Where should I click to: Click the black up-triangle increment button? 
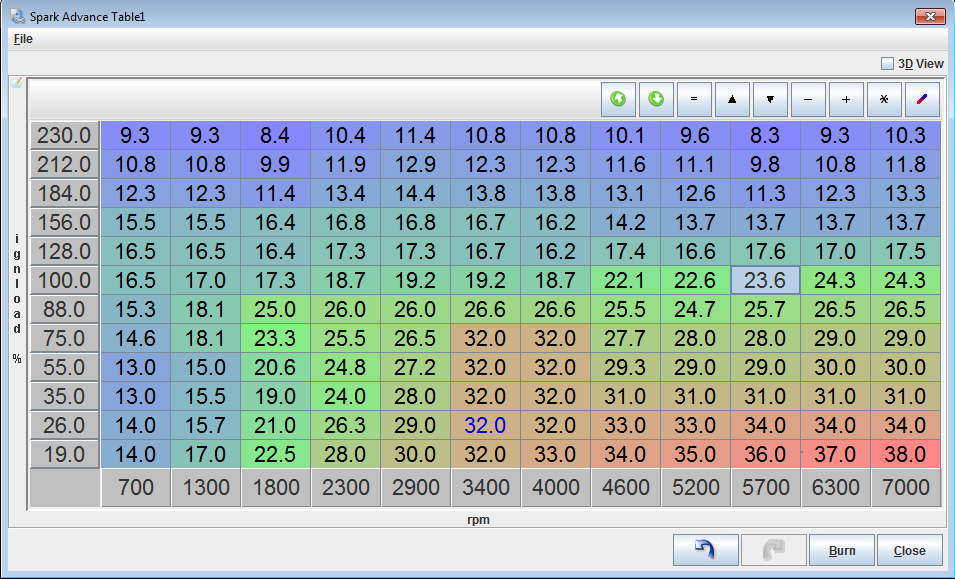(x=732, y=100)
